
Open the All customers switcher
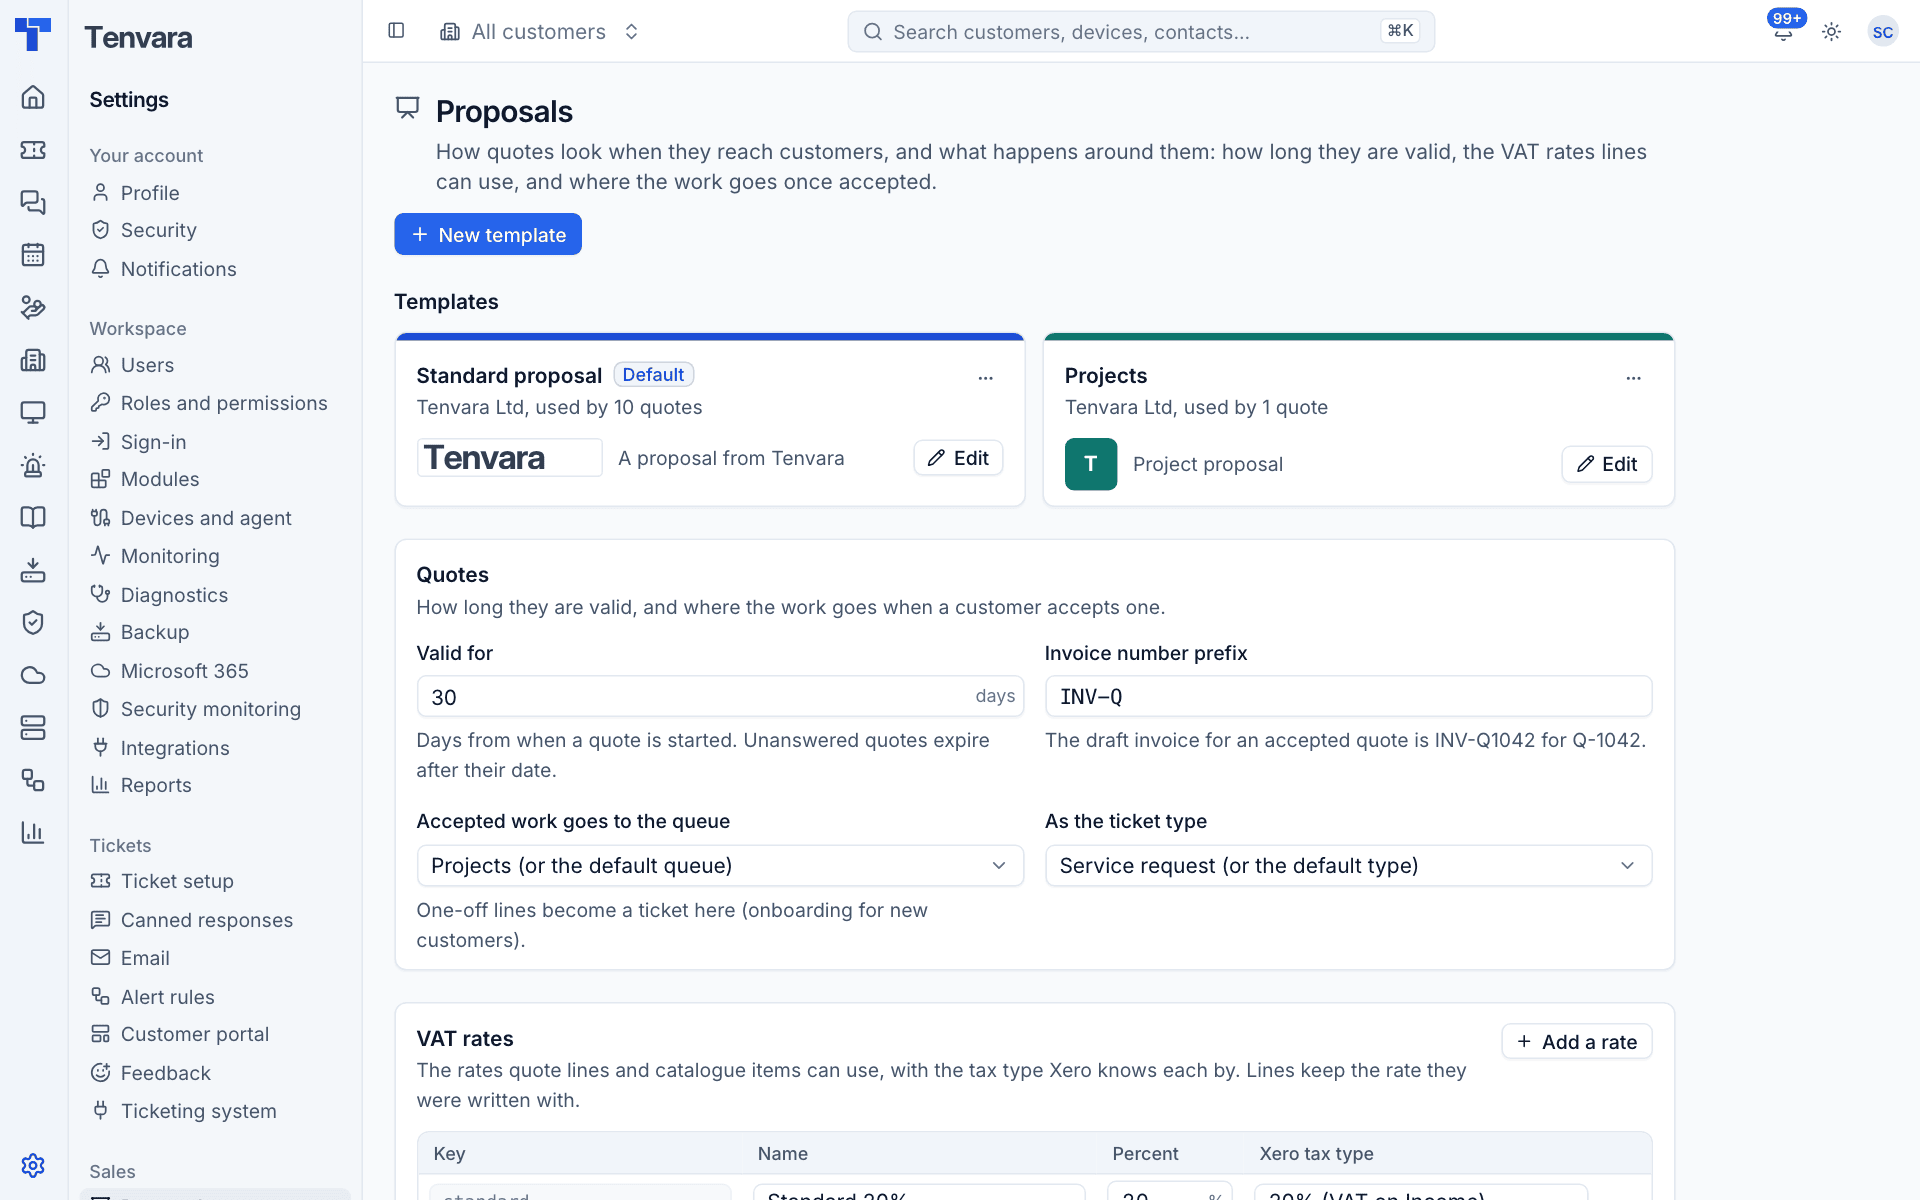tap(540, 32)
